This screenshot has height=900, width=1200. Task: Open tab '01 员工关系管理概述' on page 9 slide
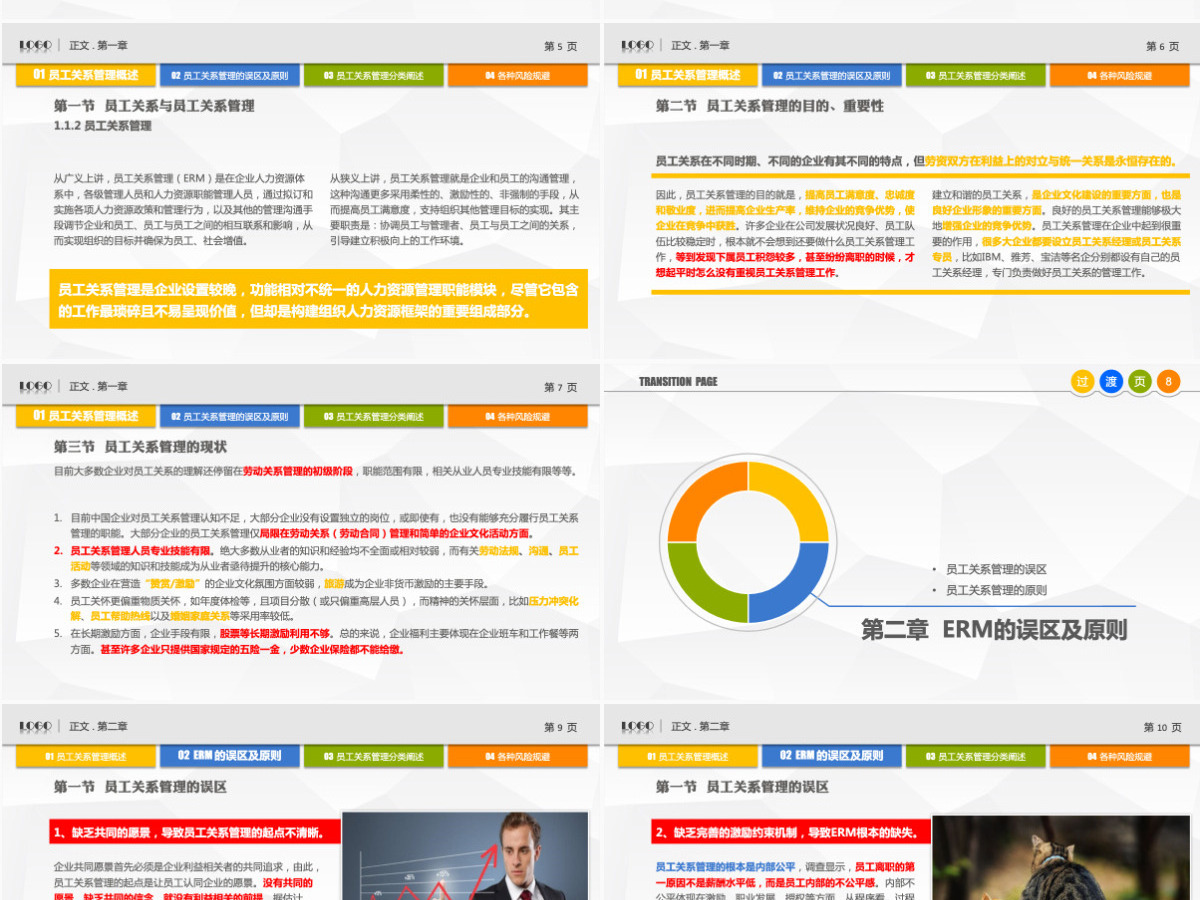[86, 757]
